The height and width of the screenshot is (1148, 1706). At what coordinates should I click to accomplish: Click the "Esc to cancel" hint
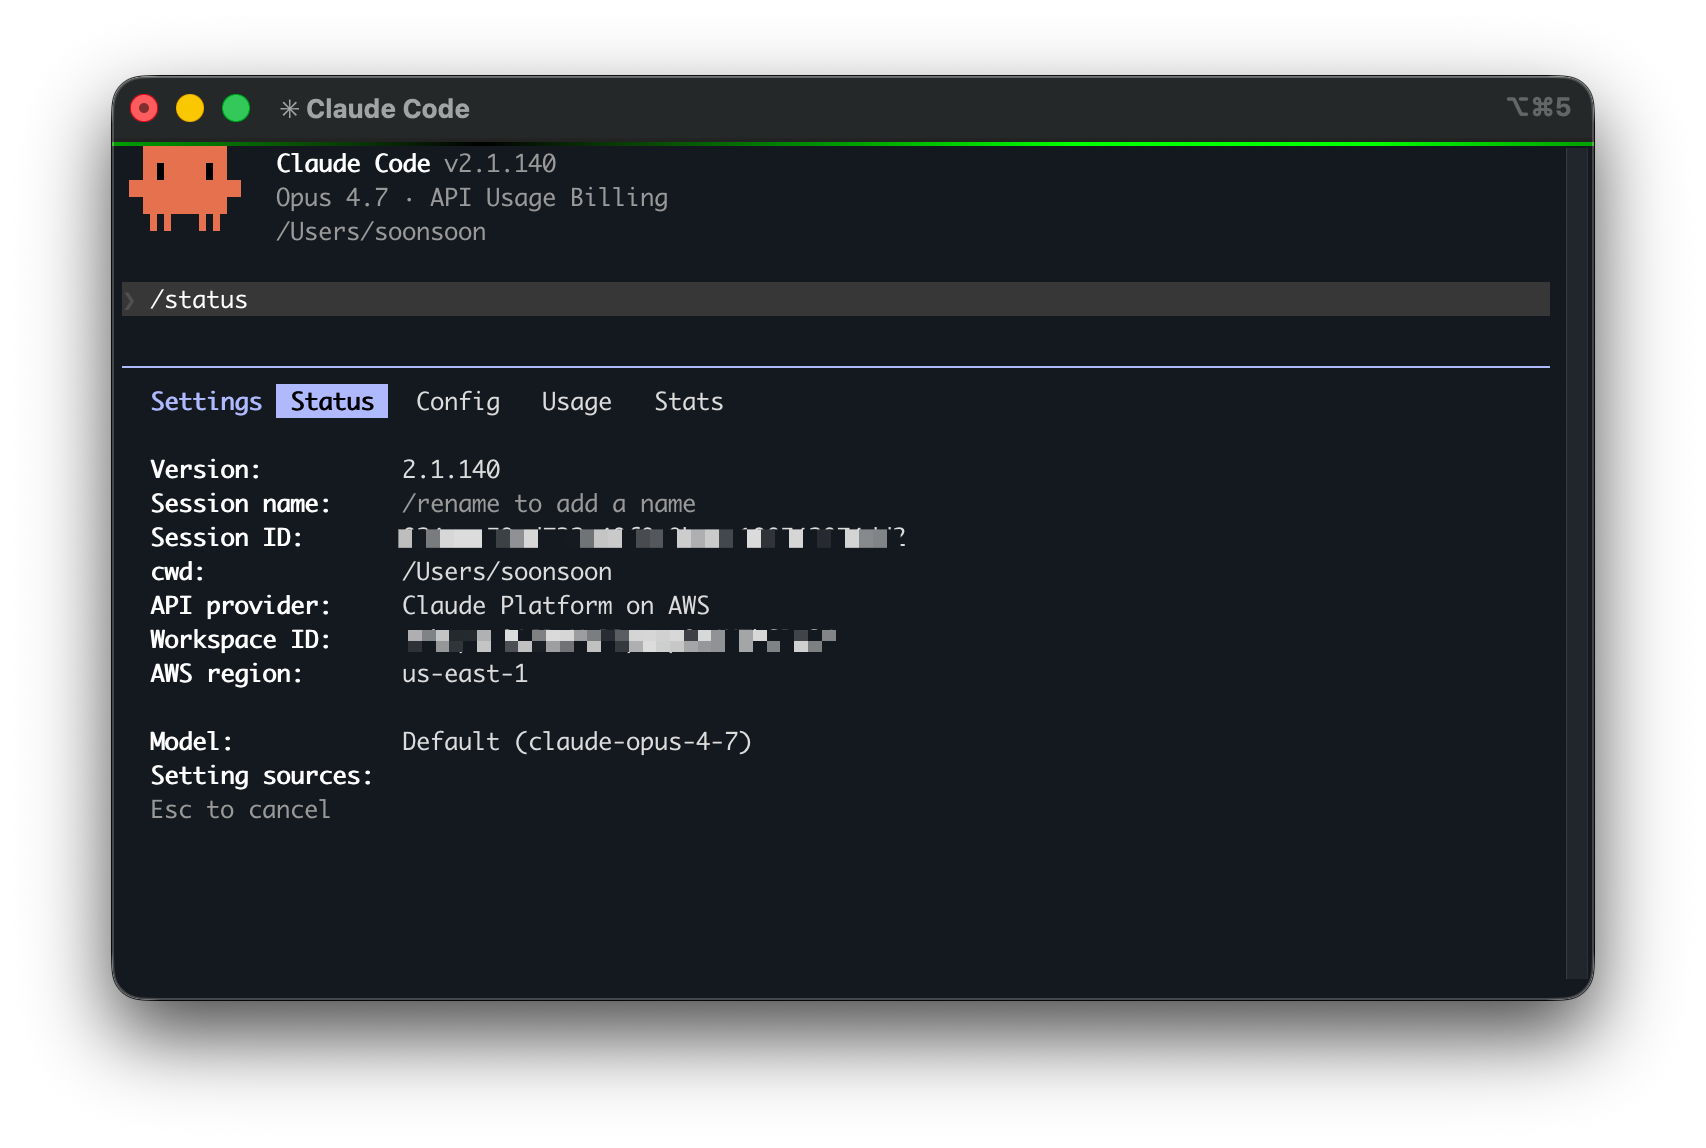(241, 810)
